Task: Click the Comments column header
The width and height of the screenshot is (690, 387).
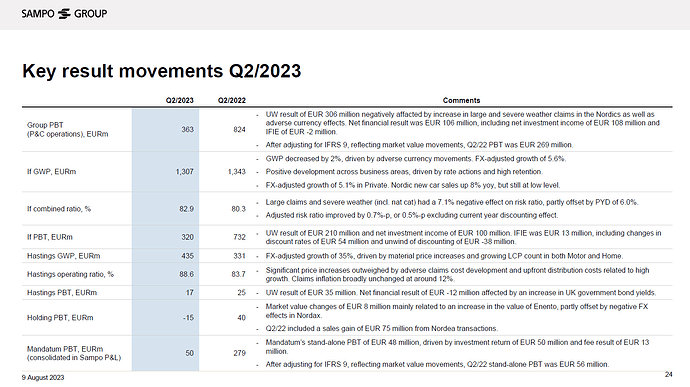Action: (461, 100)
